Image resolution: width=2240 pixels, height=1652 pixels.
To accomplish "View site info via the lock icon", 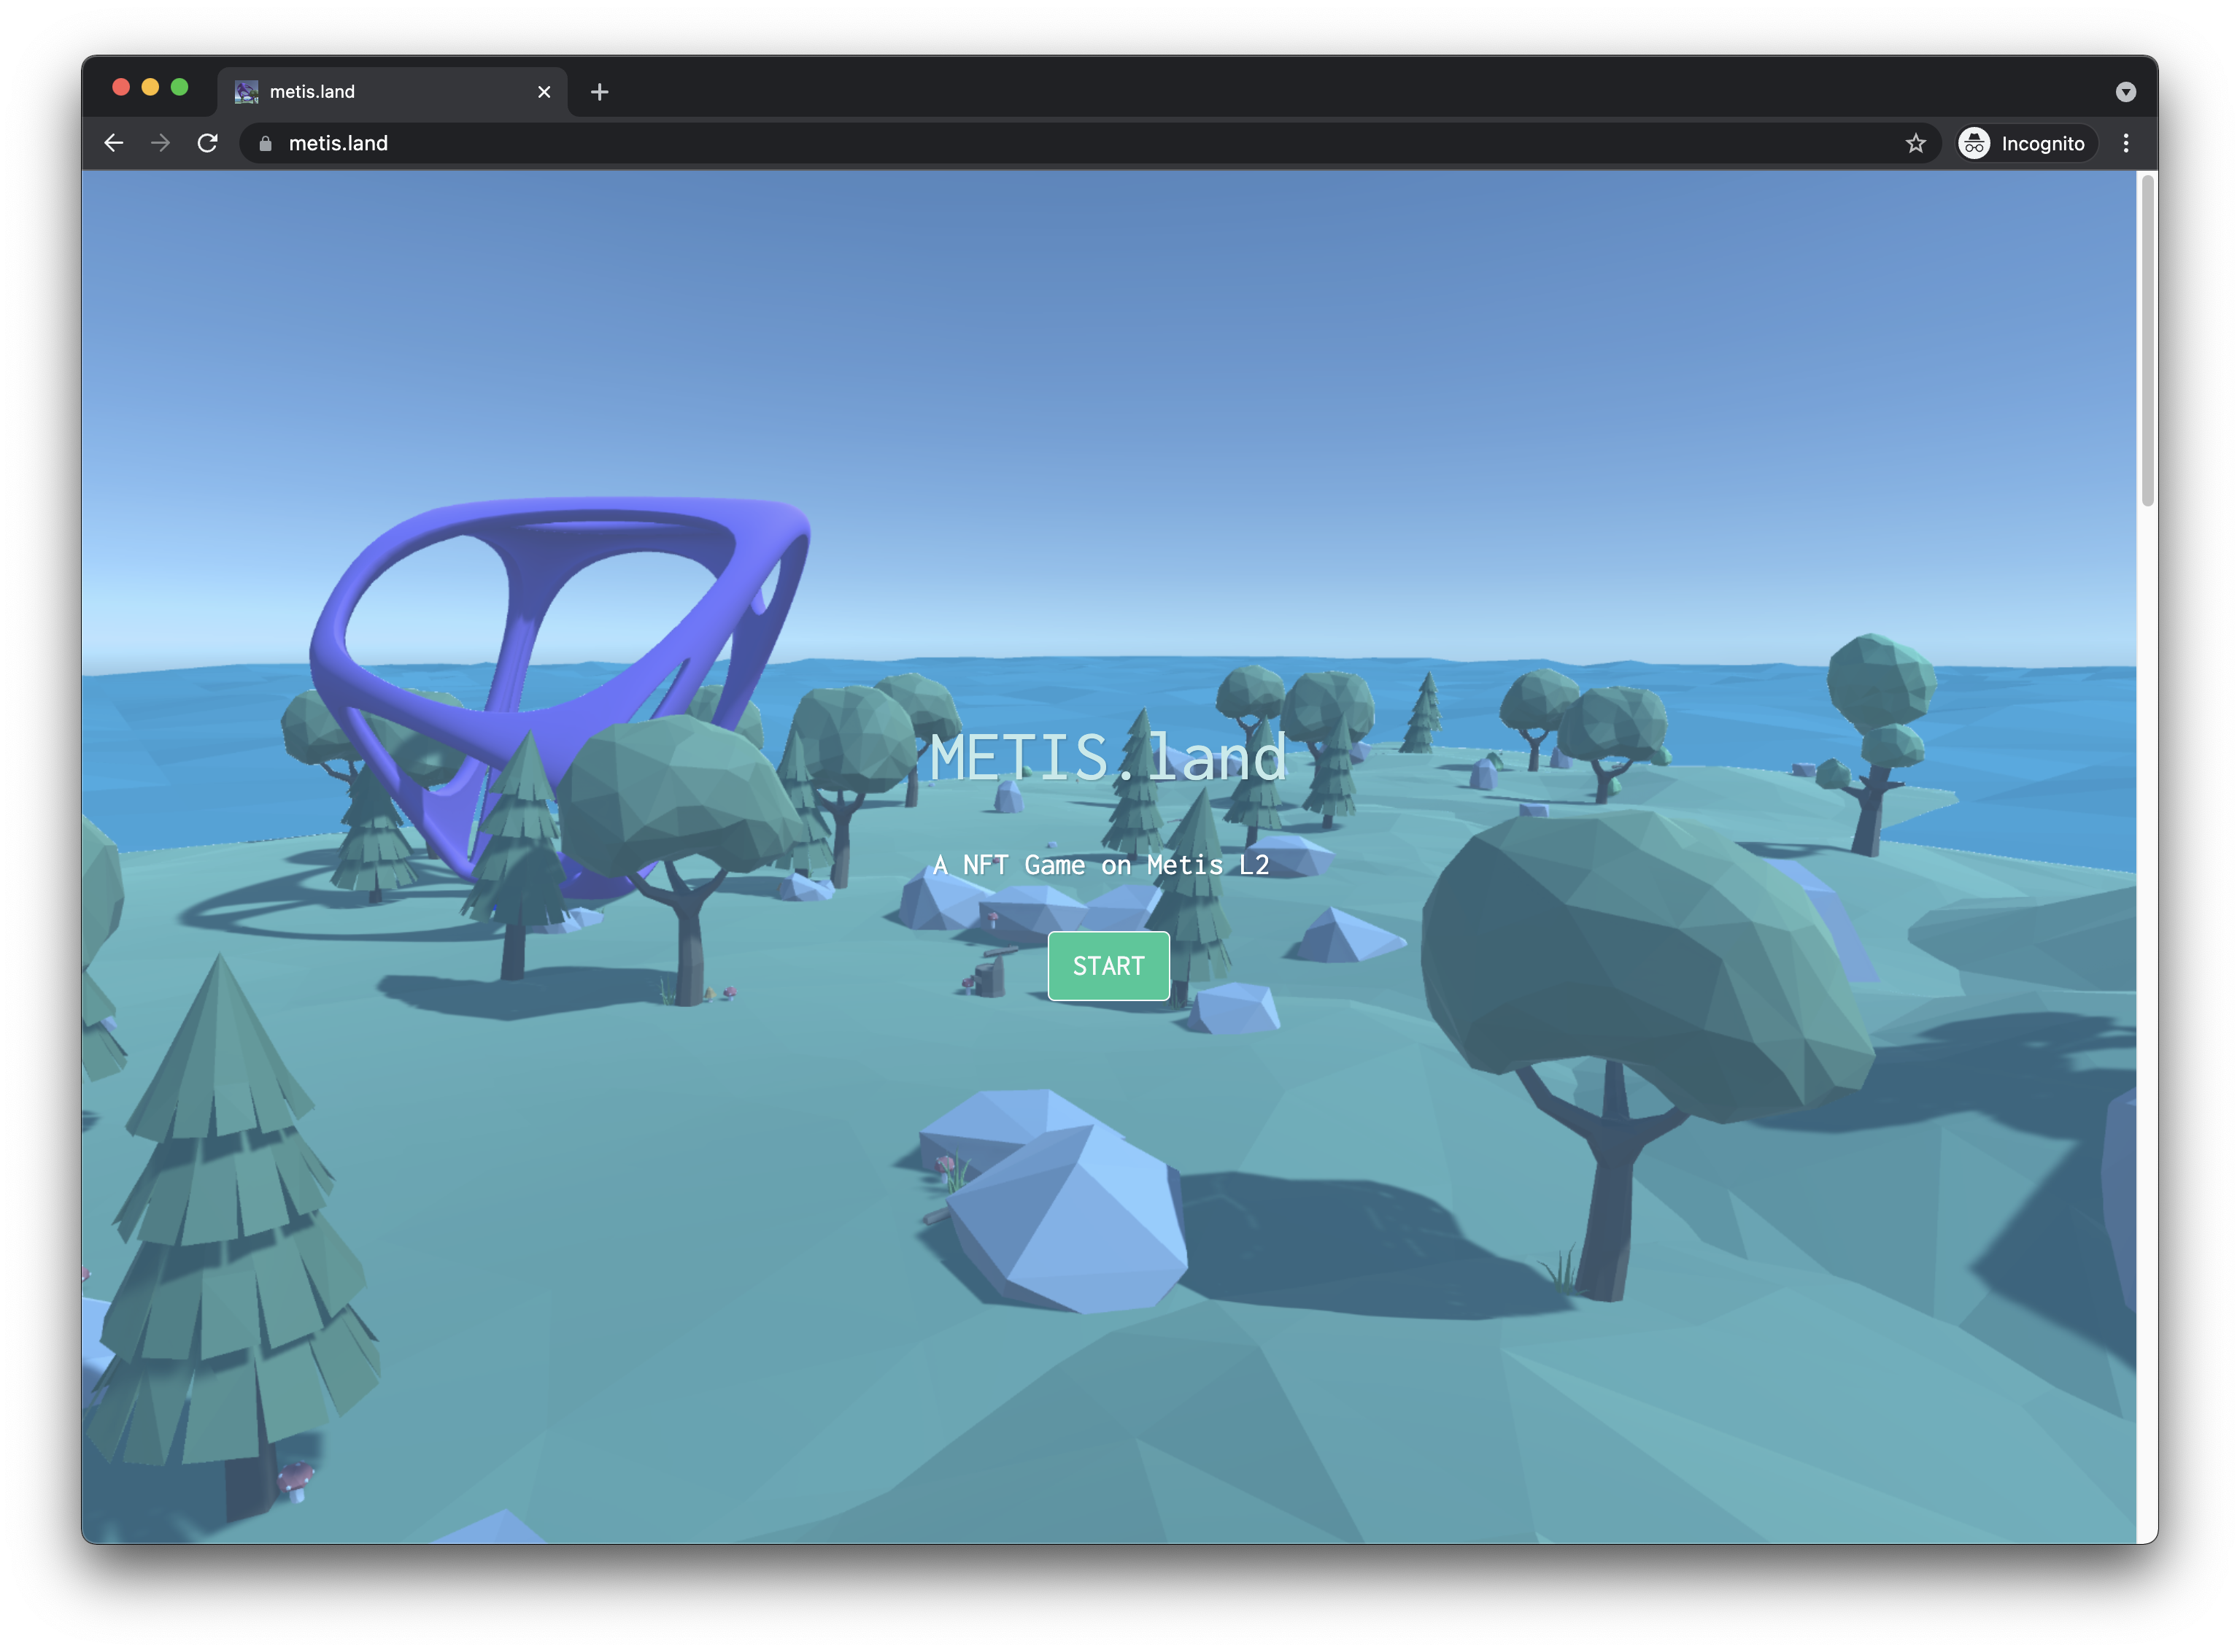I will [x=265, y=143].
